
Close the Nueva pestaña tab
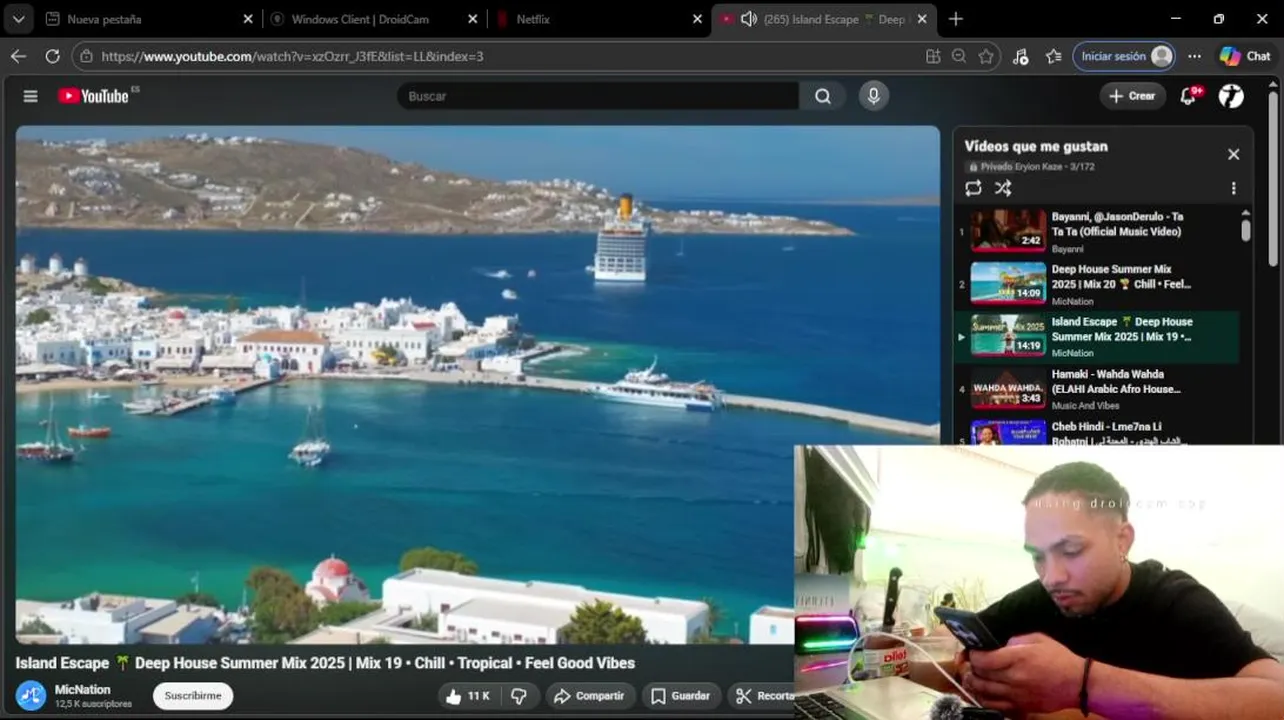(248, 19)
